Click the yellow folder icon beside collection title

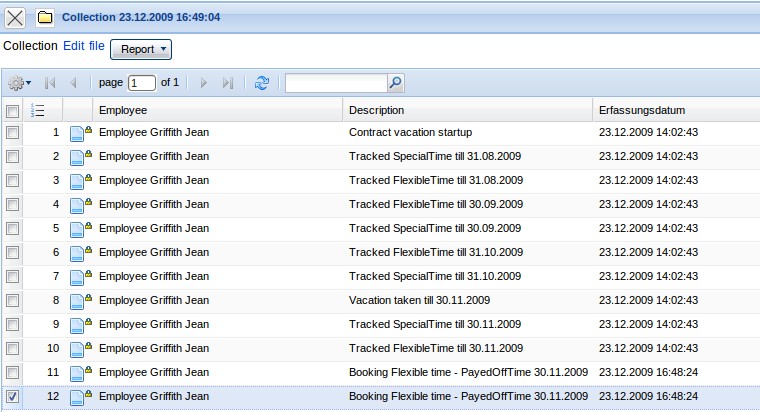tap(45, 18)
